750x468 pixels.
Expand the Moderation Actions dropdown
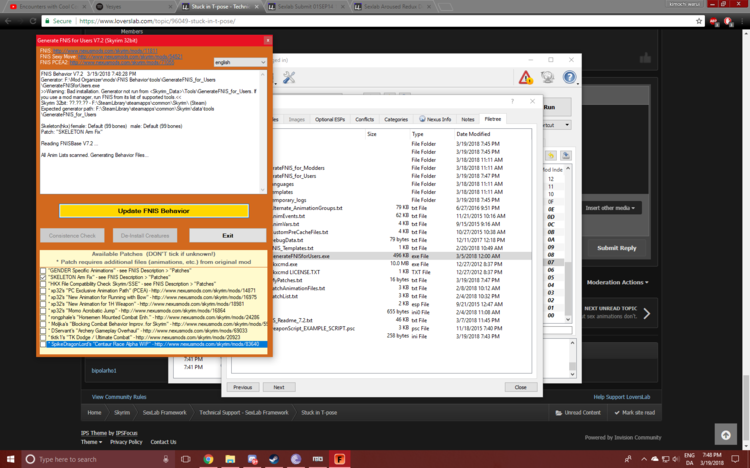617,282
